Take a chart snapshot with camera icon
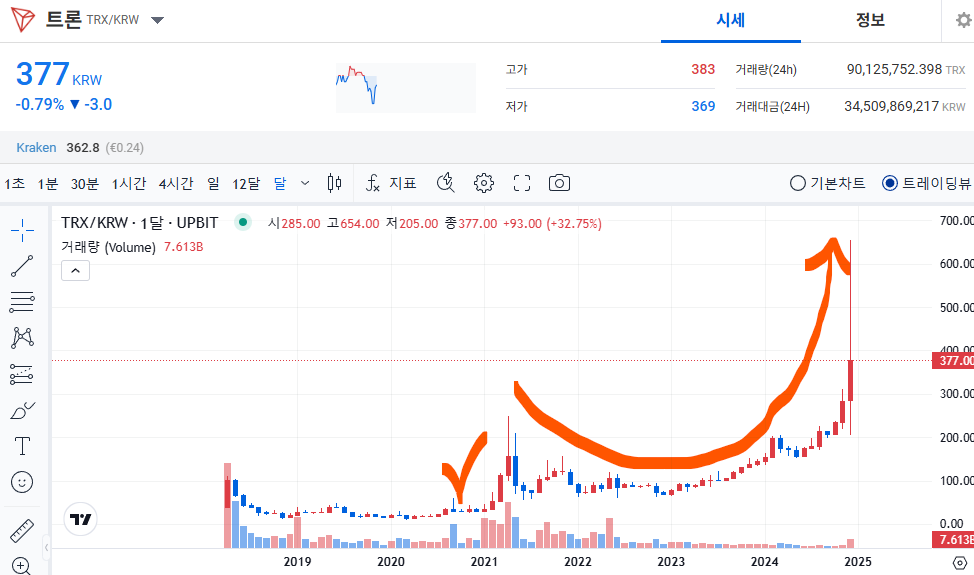This screenshot has height=575, width=974. point(559,183)
